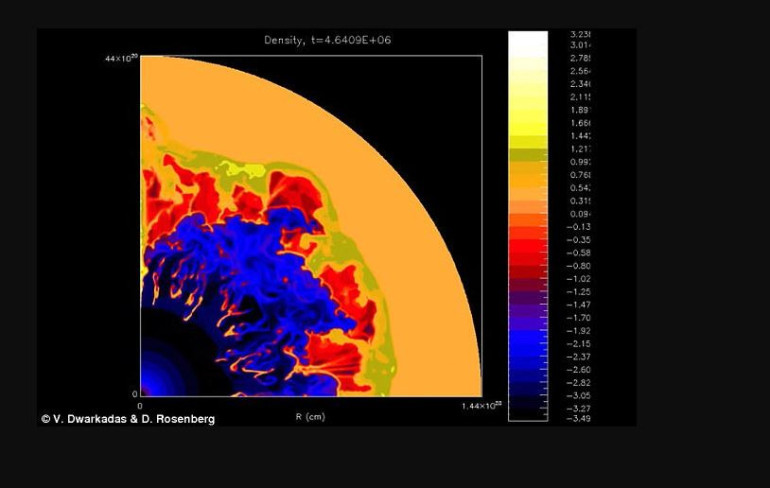Viewport: 770px width, 488px height.
Task: Click the 0 label beside the y-axis
Action: pyautogui.click(x=135, y=394)
